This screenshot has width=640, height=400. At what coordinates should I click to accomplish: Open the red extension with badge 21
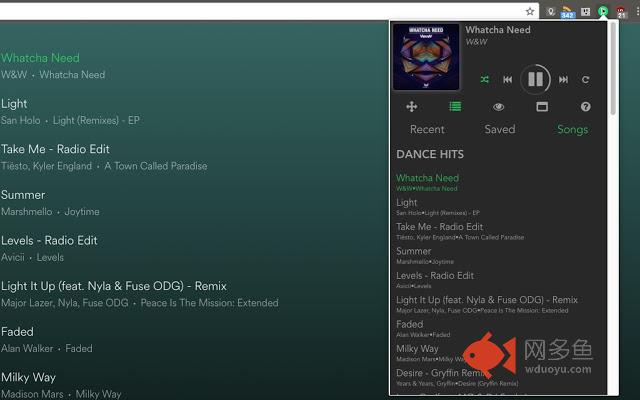621,12
